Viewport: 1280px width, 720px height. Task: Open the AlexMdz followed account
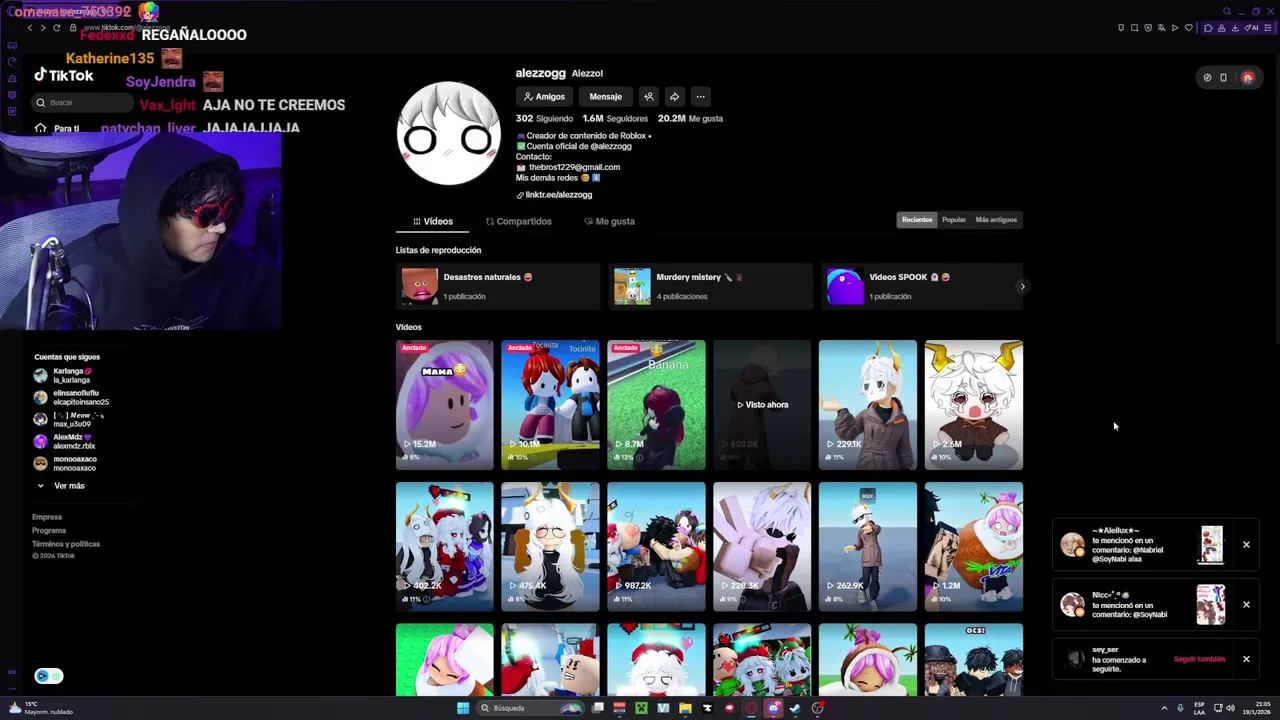click(x=66, y=441)
